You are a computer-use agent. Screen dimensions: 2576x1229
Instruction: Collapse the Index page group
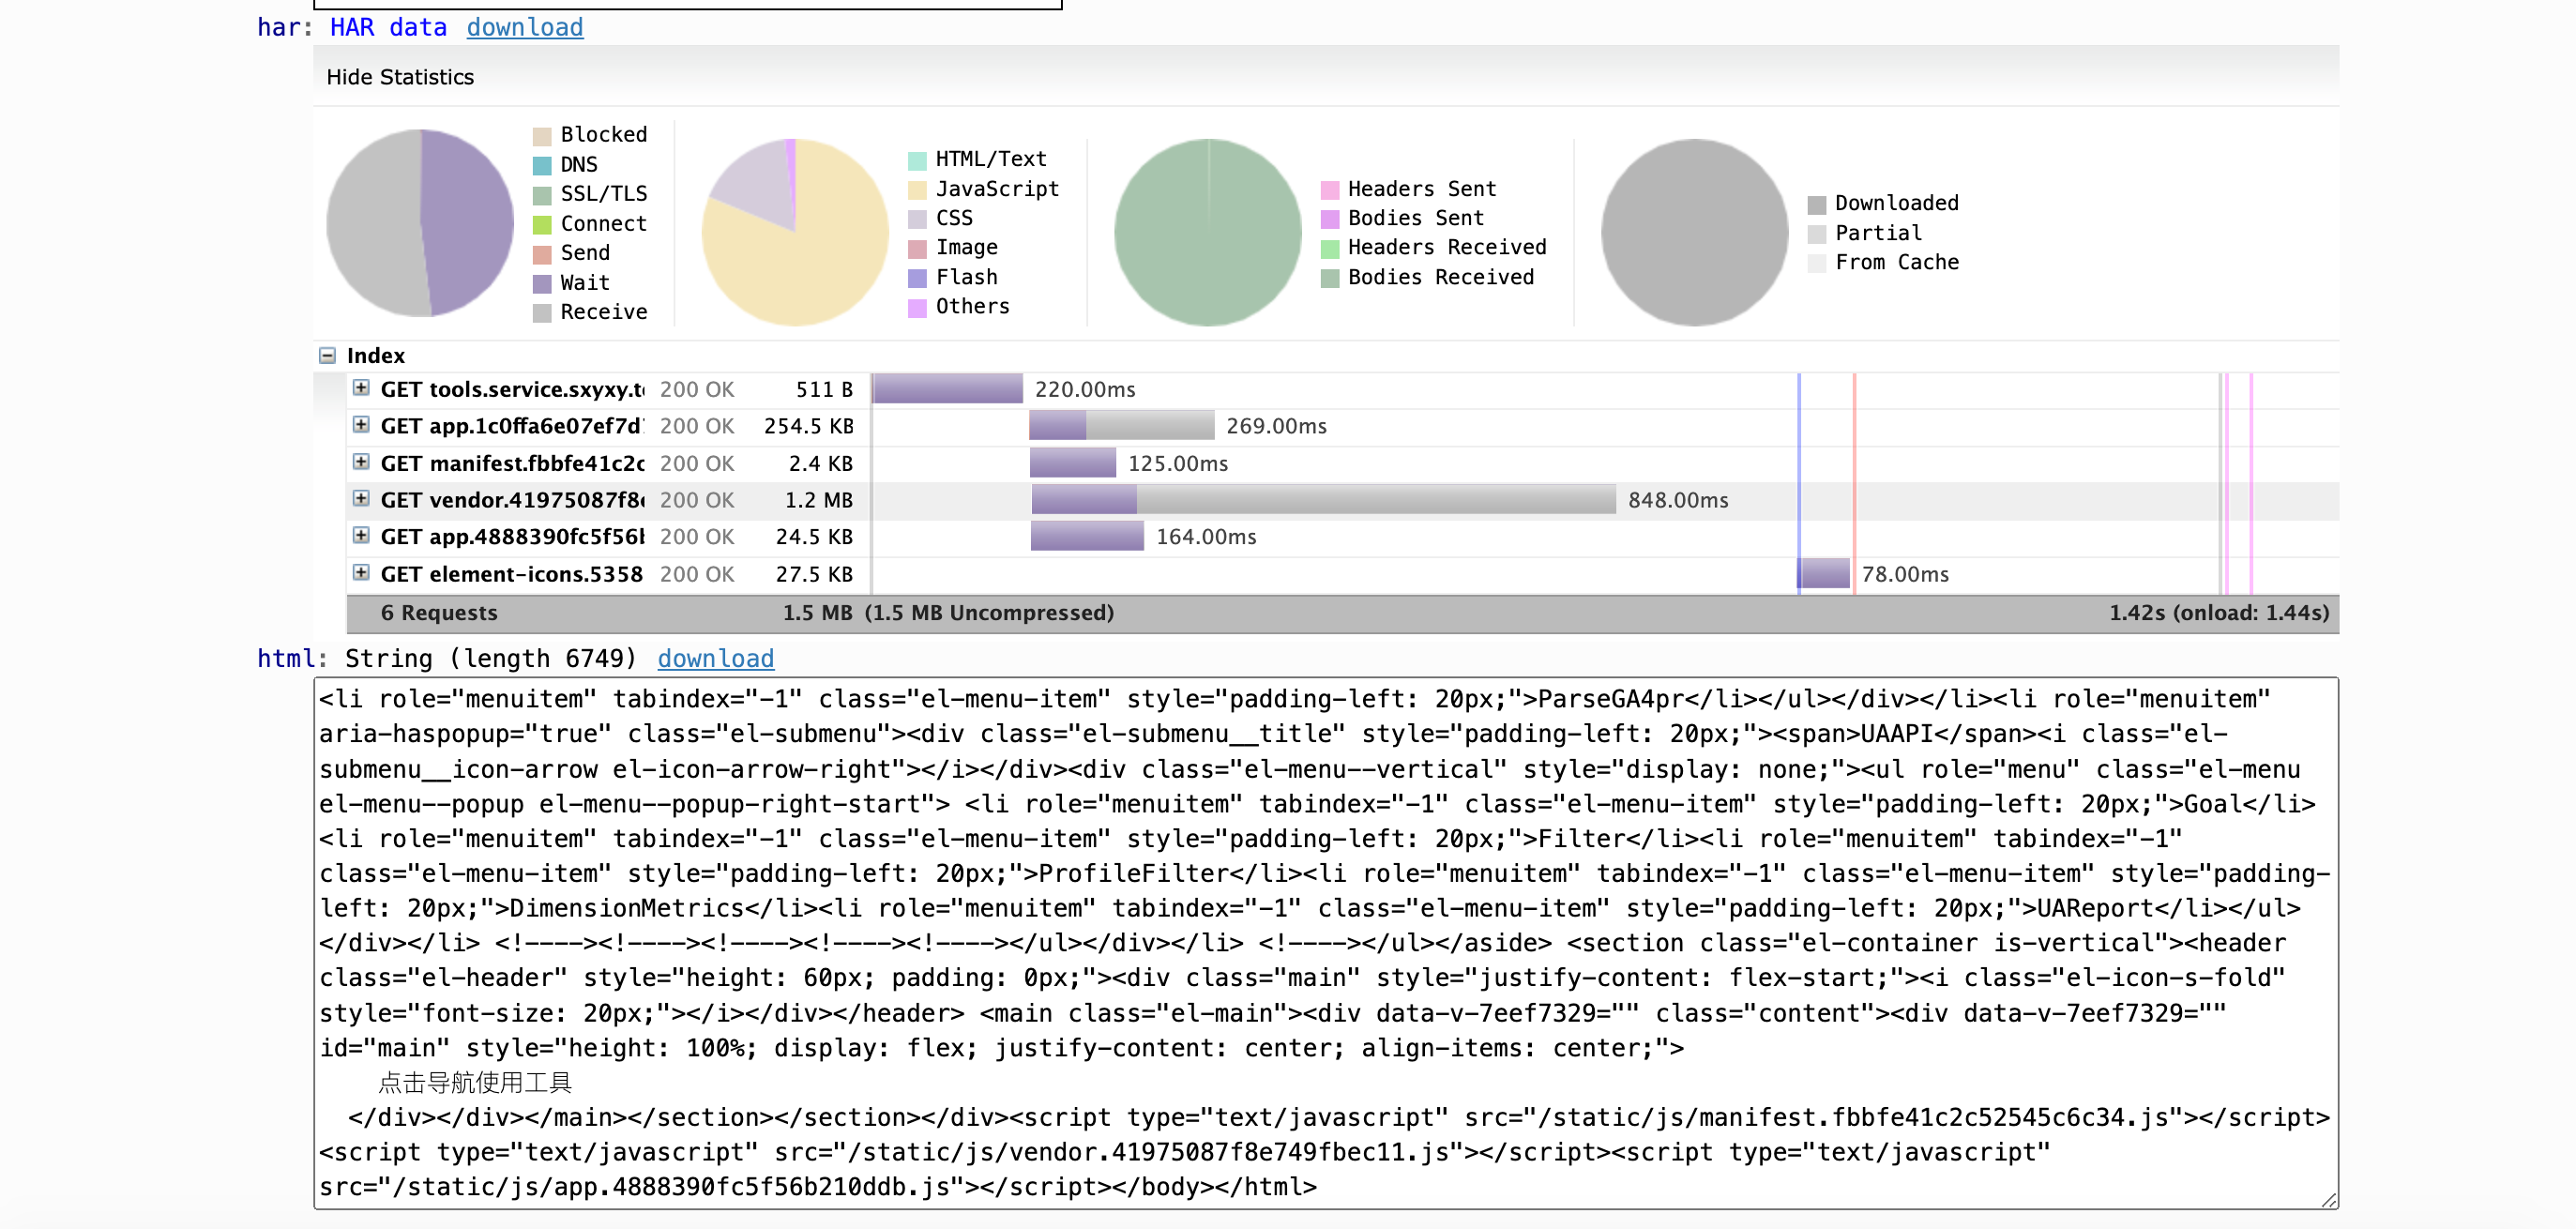(327, 355)
